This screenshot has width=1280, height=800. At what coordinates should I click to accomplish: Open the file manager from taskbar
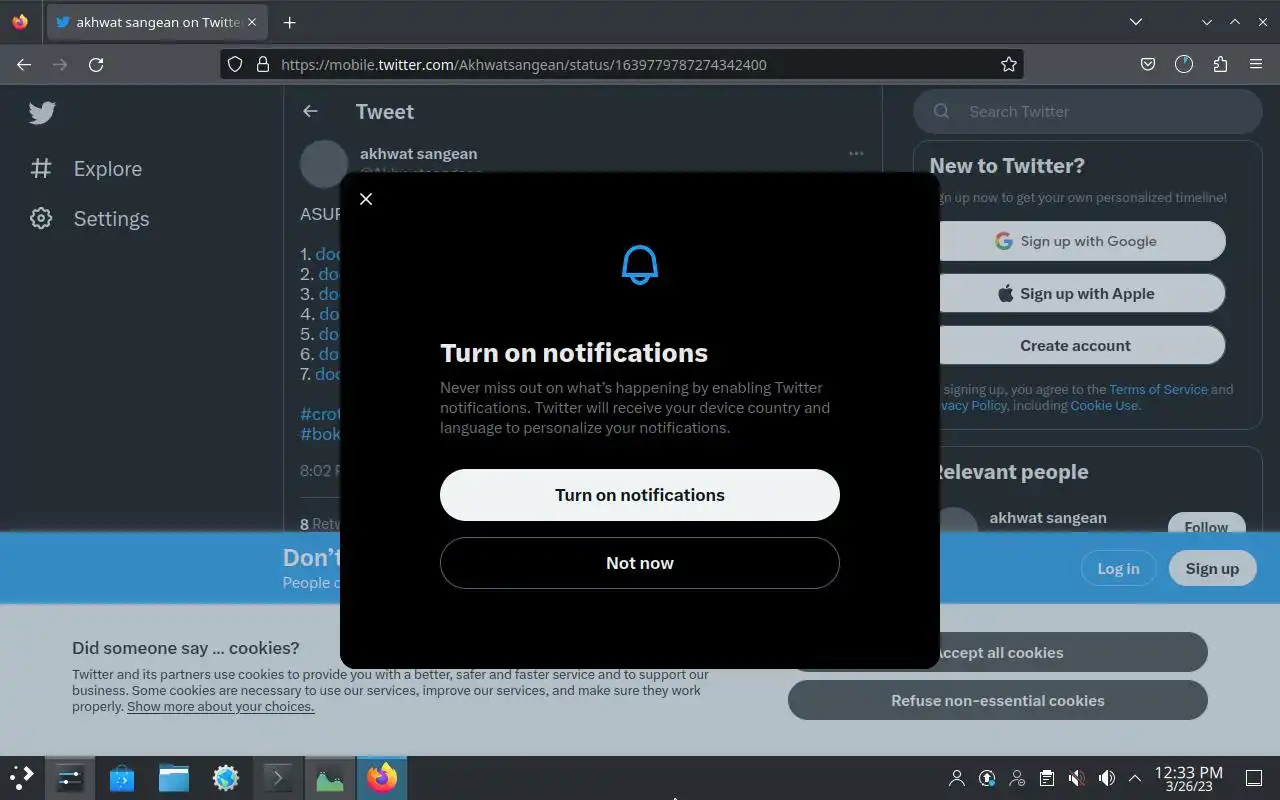click(x=174, y=777)
